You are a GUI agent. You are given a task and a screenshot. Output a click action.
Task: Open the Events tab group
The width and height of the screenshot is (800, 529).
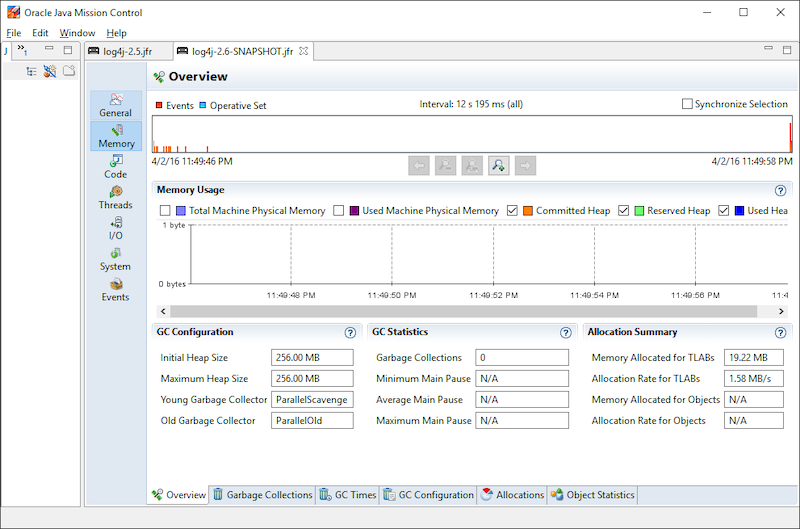(116, 290)
